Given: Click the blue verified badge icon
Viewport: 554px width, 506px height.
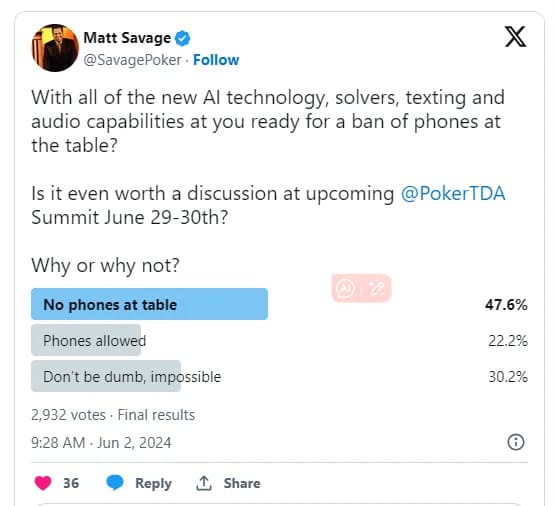Looking at the screenshot, I should (183, 38).
